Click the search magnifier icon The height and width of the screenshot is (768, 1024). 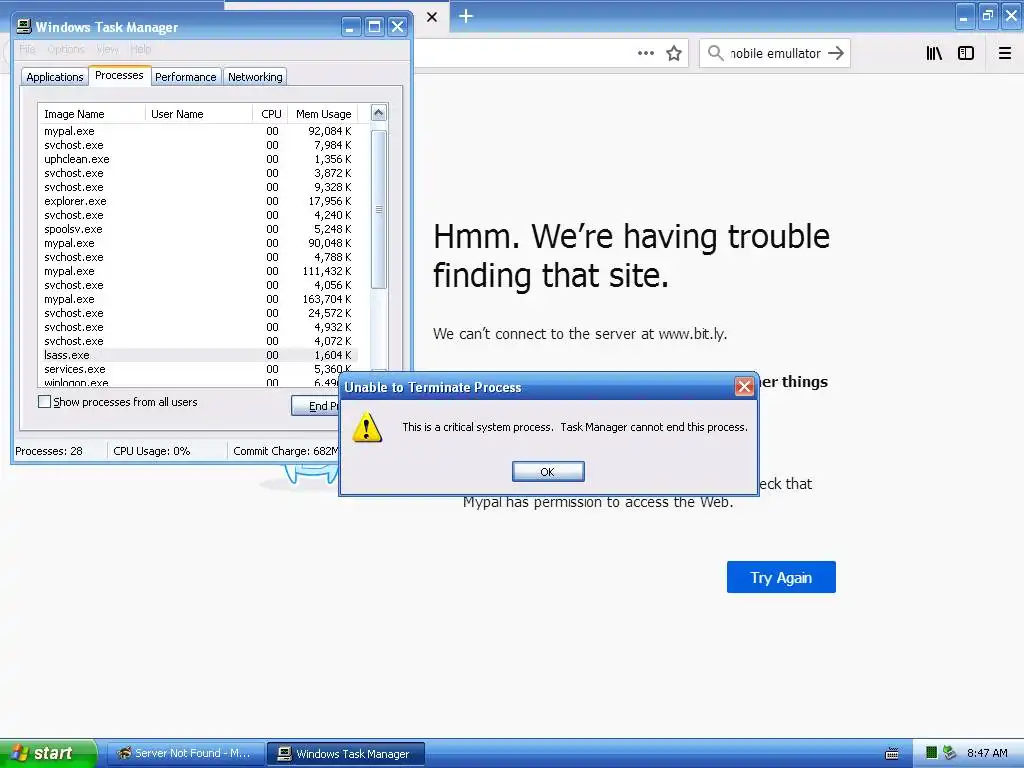715,53
